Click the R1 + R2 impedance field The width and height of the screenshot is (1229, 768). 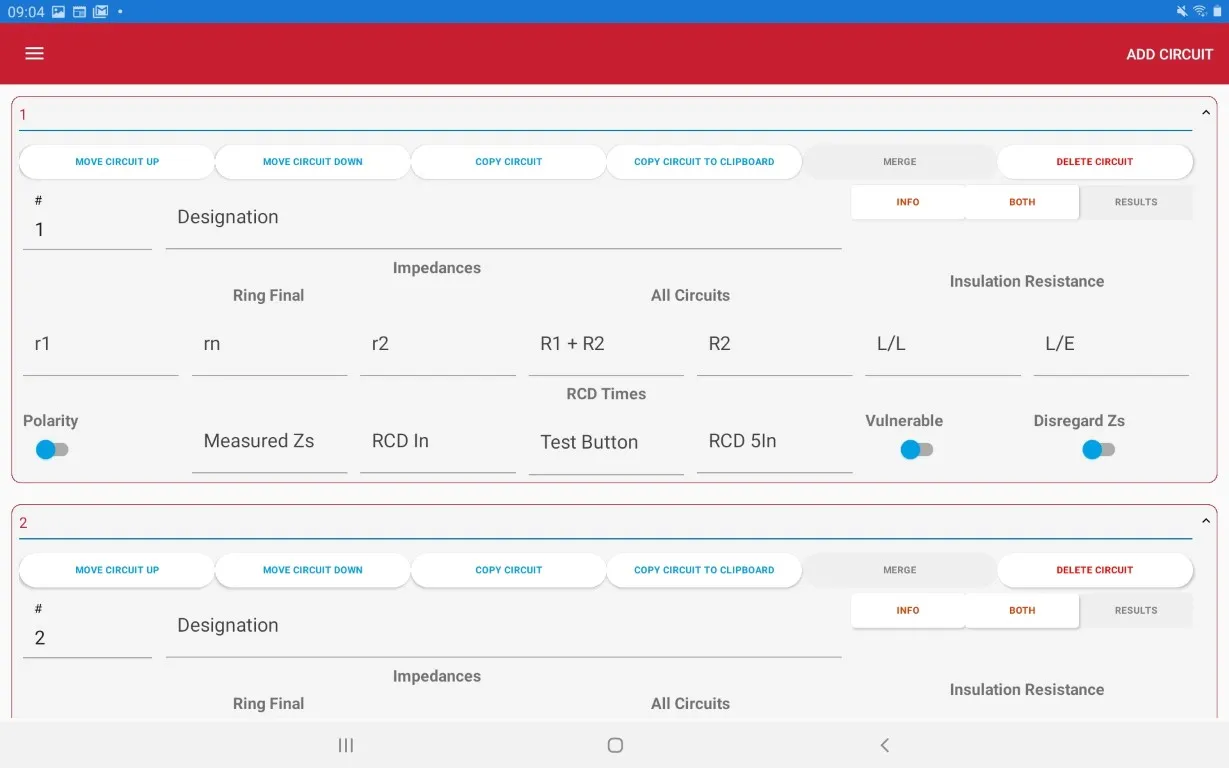[606, 345]
